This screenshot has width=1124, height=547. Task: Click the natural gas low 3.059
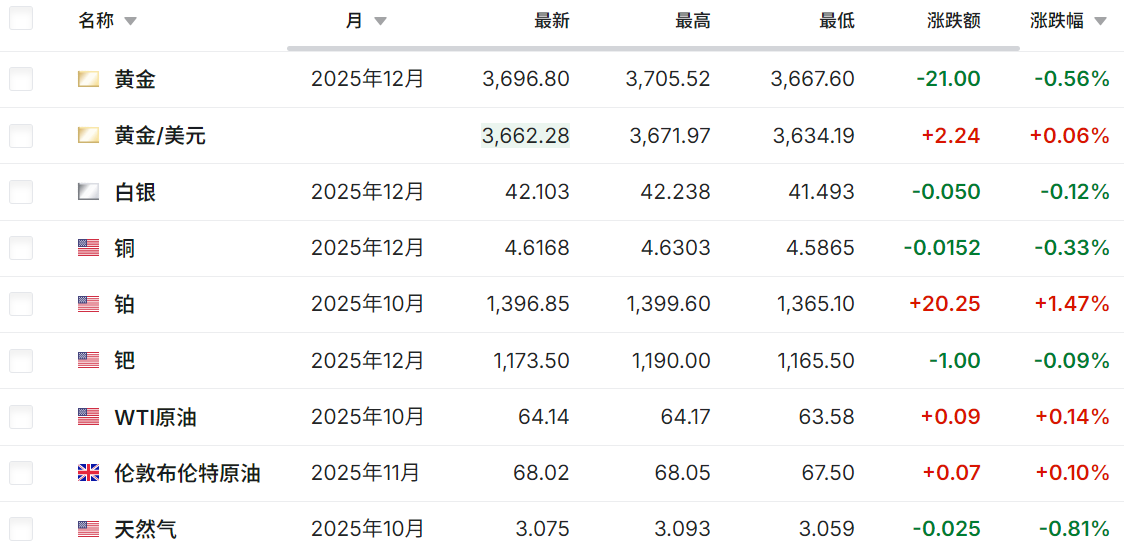click(829, 529)
